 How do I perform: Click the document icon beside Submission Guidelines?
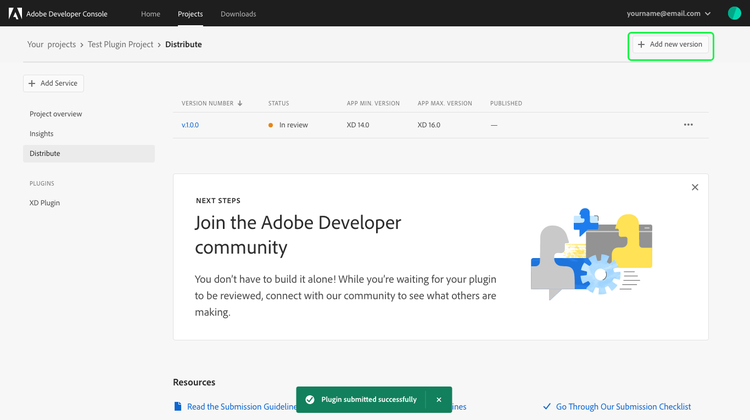(178, 407)
